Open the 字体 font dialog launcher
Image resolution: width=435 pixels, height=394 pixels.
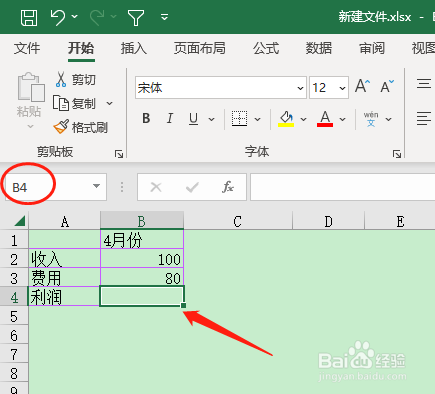pos(397,154)
